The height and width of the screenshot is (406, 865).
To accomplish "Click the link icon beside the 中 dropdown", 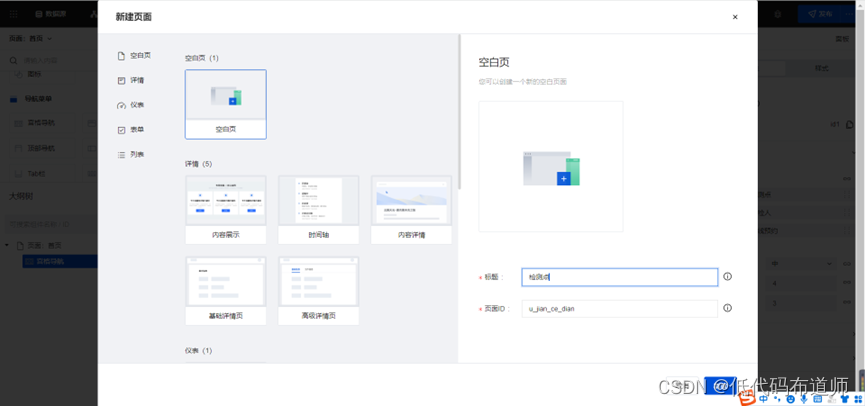I will point(846,264).
